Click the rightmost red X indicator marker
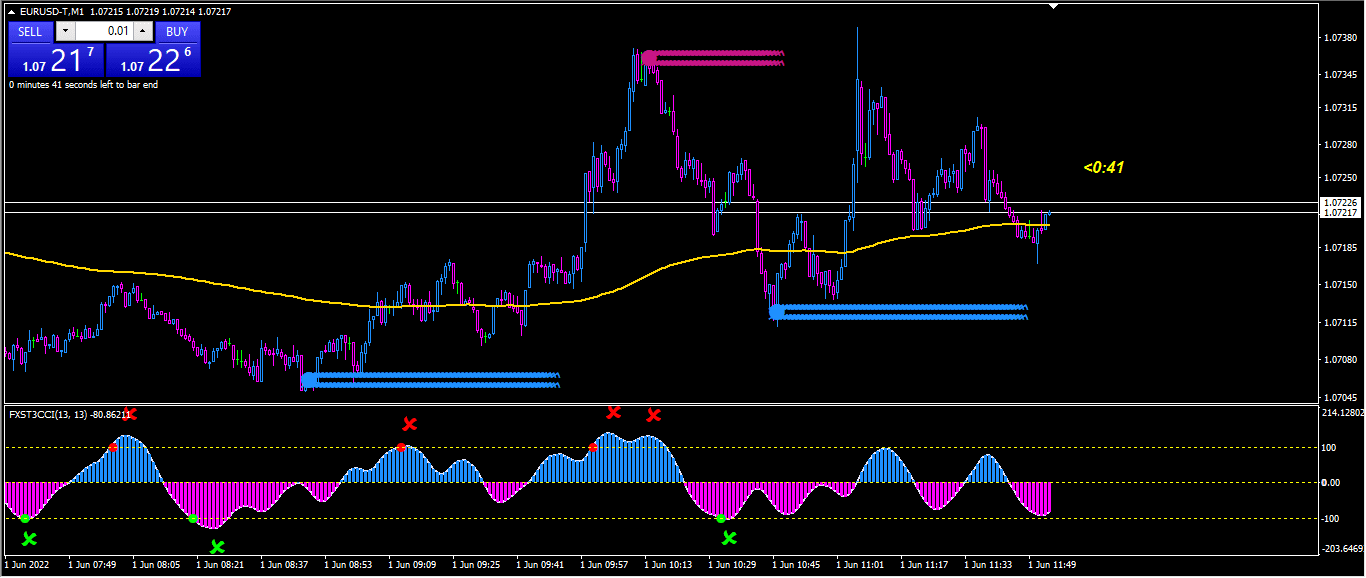The height and width of the screenshot is (578, 1366). pos(654,415)
